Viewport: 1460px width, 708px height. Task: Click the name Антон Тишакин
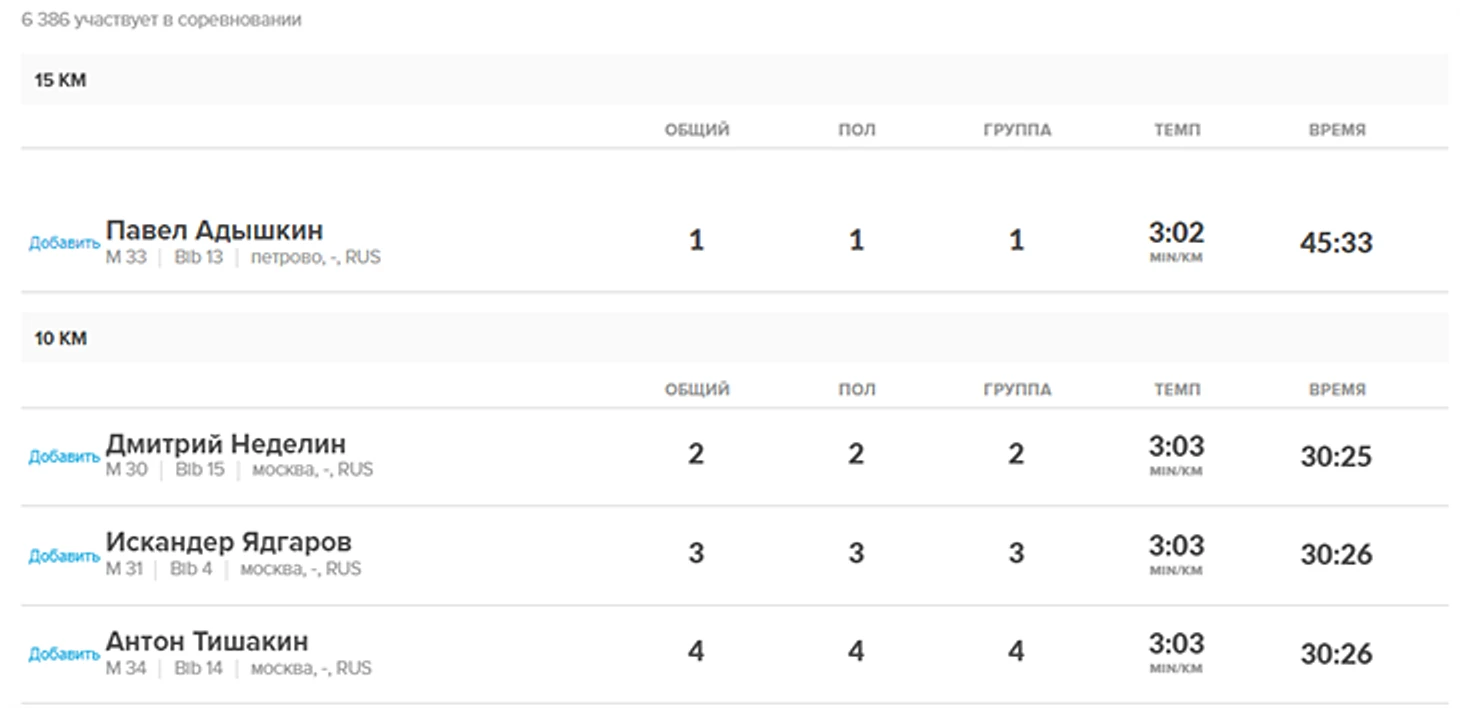click(x=207, y=641)
